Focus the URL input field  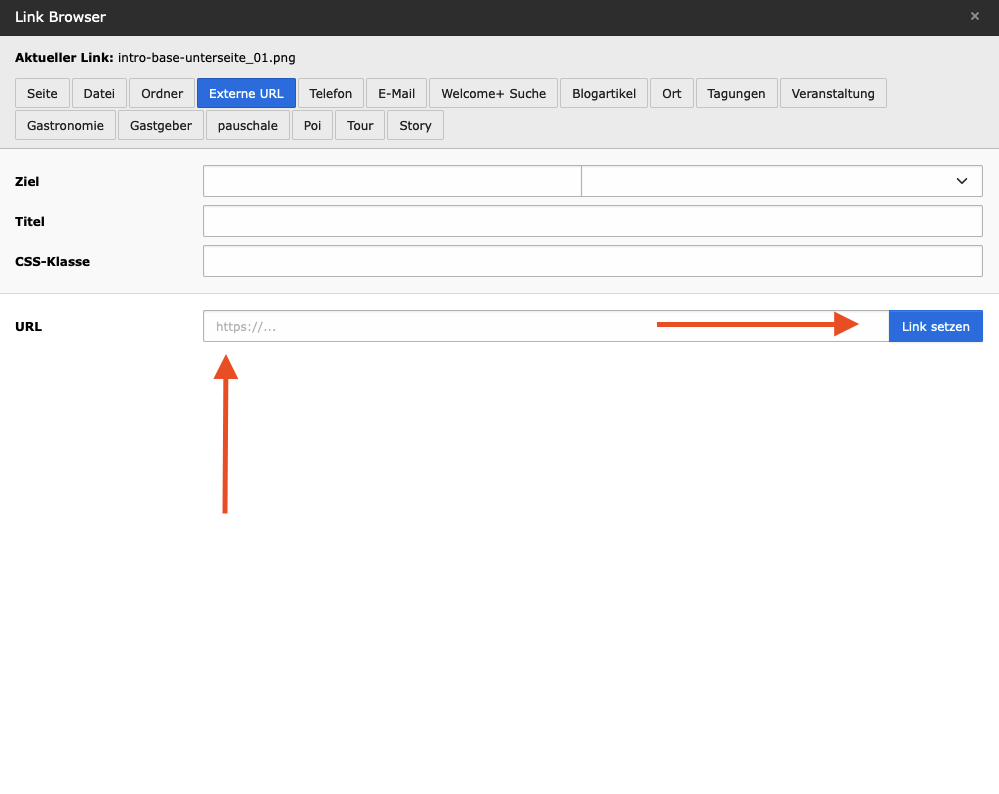point(546,326)
